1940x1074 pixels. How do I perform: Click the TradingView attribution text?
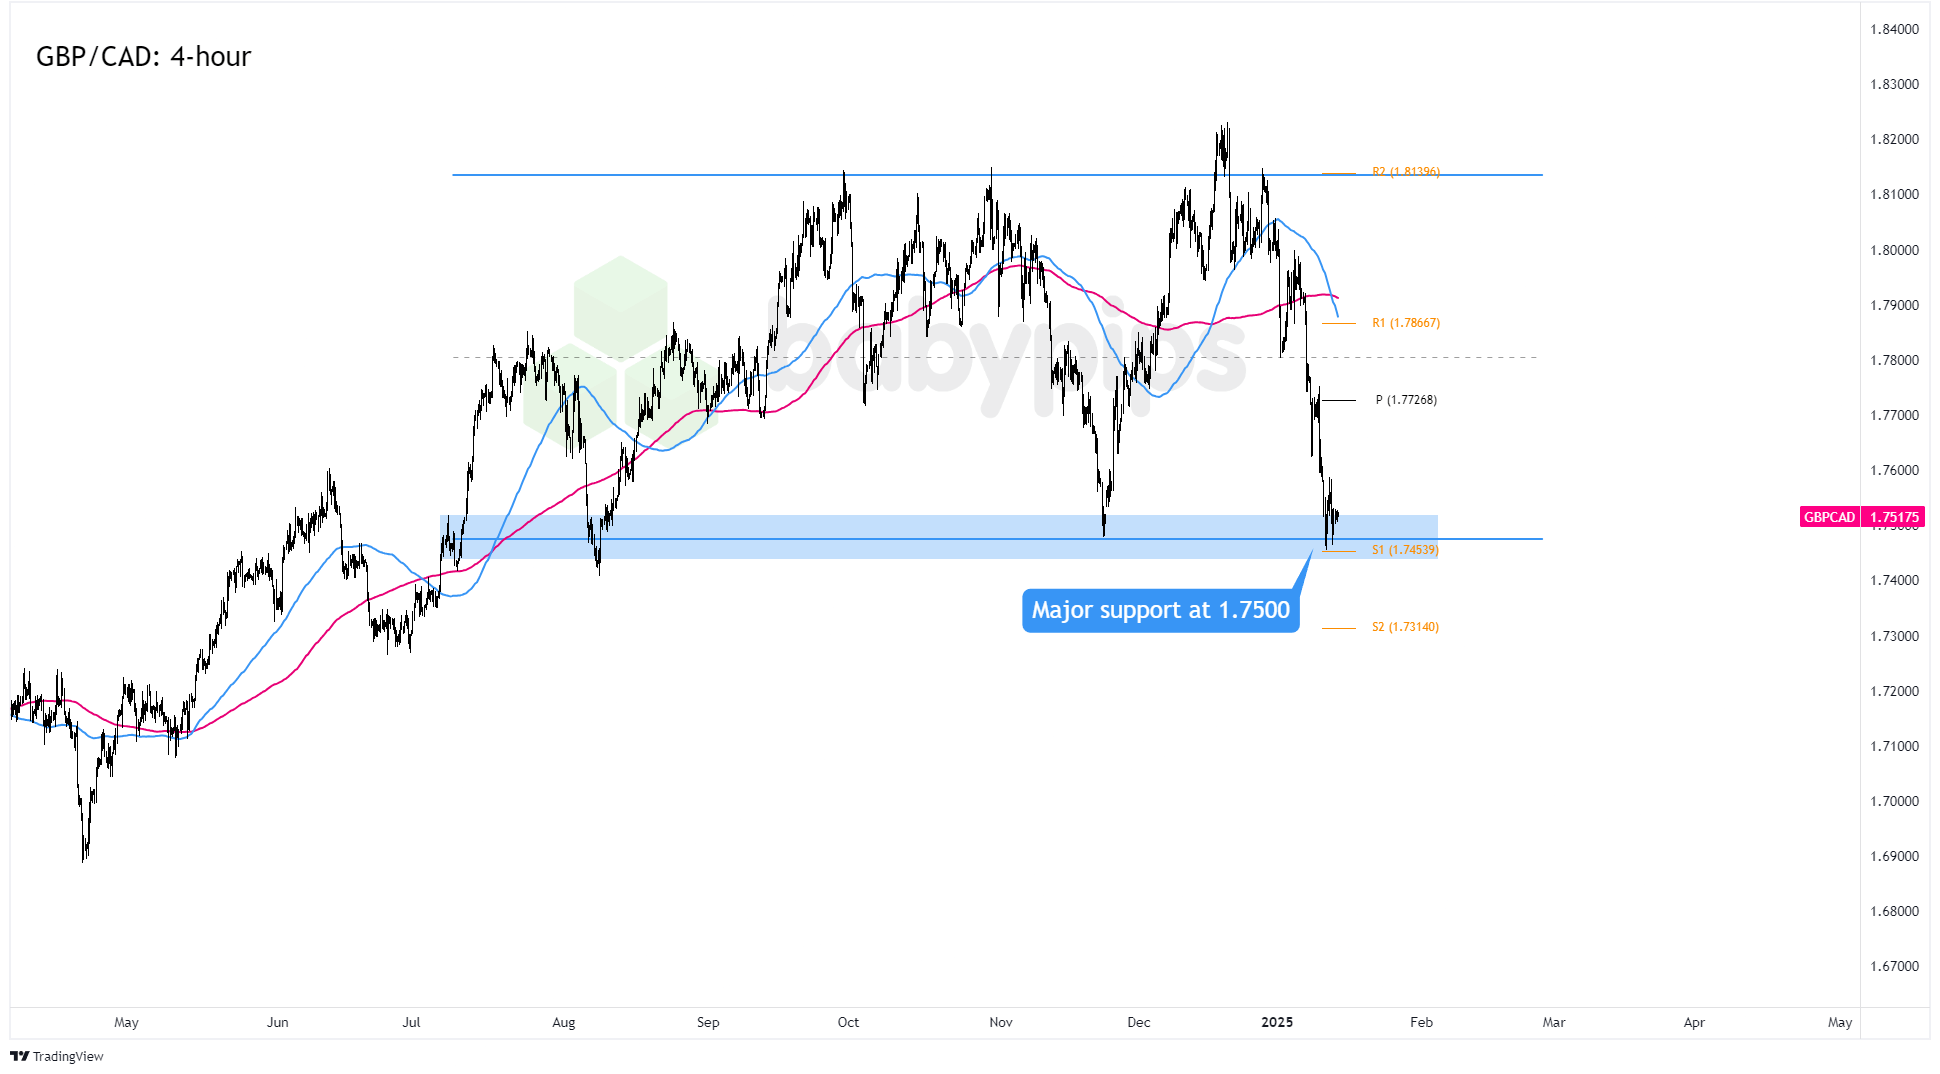point(68,1056)
